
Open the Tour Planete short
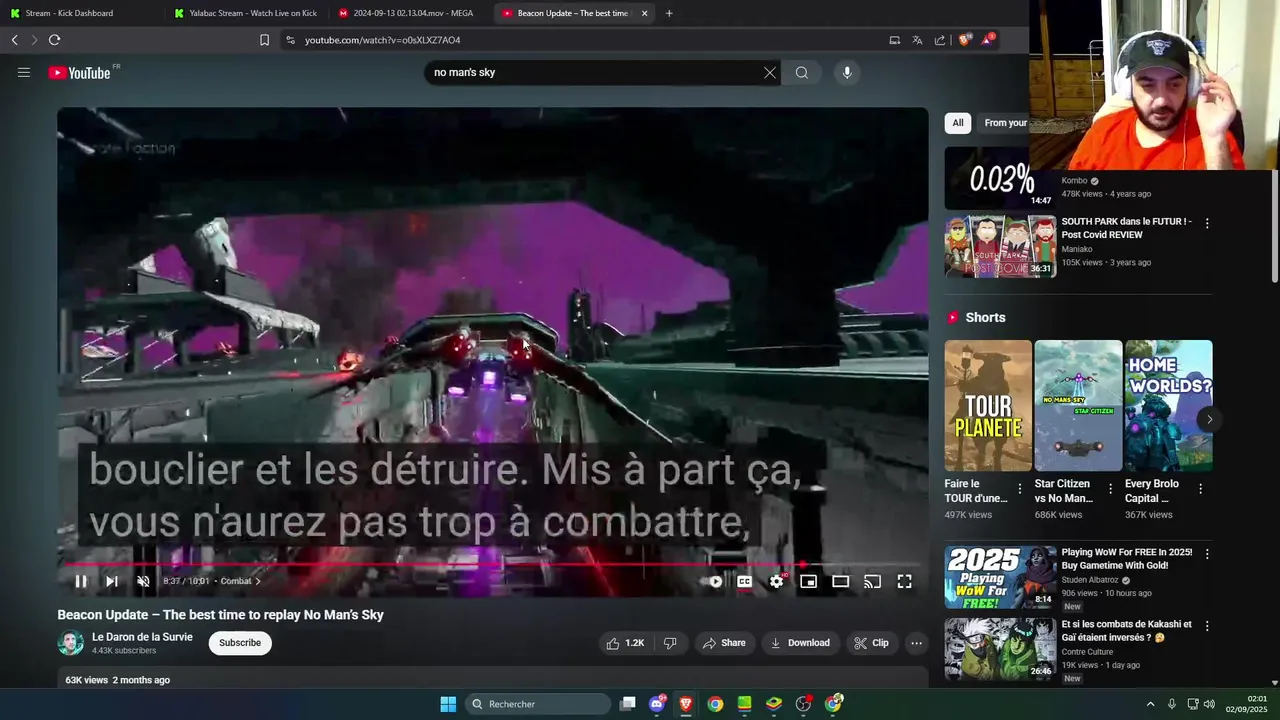[988, 405]
